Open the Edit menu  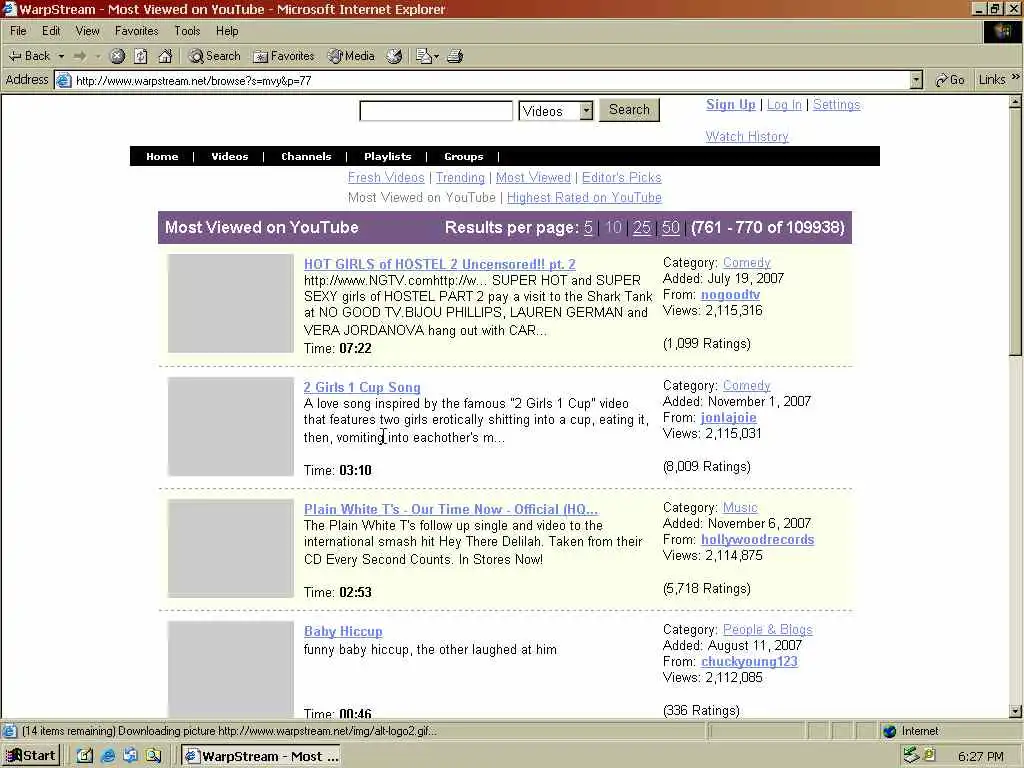(x=51, y=31)
